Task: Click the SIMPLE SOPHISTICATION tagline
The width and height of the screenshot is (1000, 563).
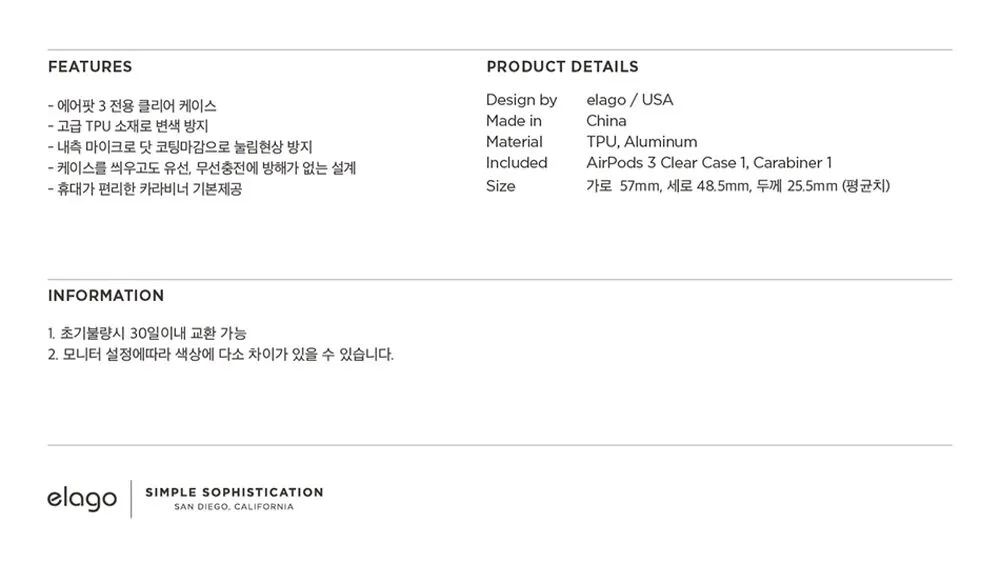Action: pyautogui.click(x=234, y=492)
